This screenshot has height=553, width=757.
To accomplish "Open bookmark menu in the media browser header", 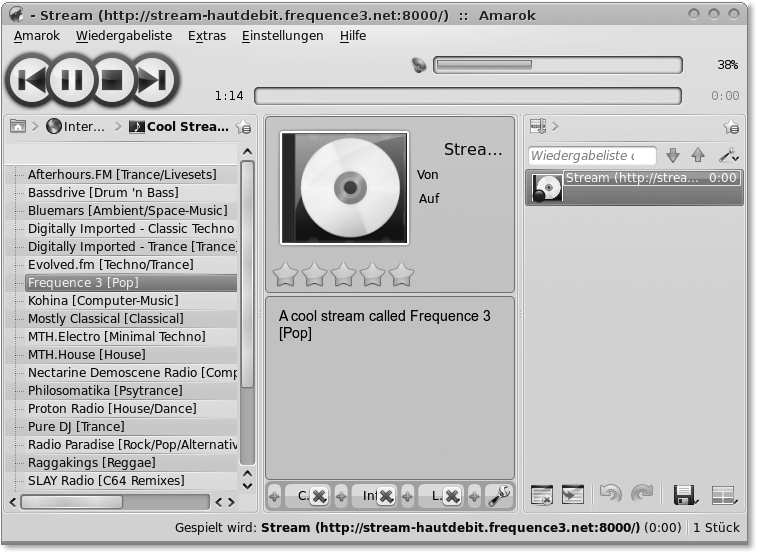I will coord(243,127).
